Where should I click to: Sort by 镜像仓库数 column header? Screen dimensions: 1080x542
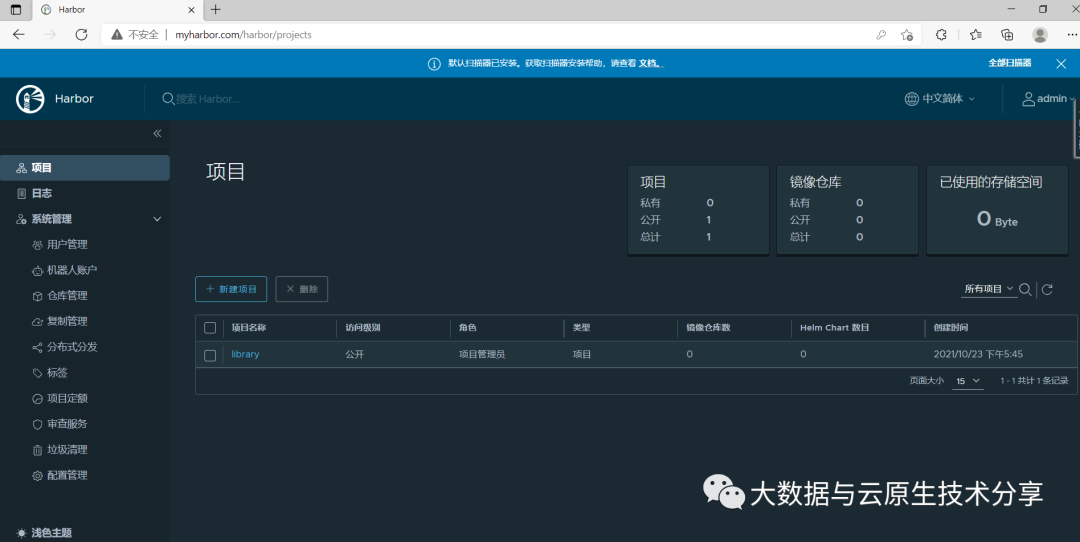point(708,328)
